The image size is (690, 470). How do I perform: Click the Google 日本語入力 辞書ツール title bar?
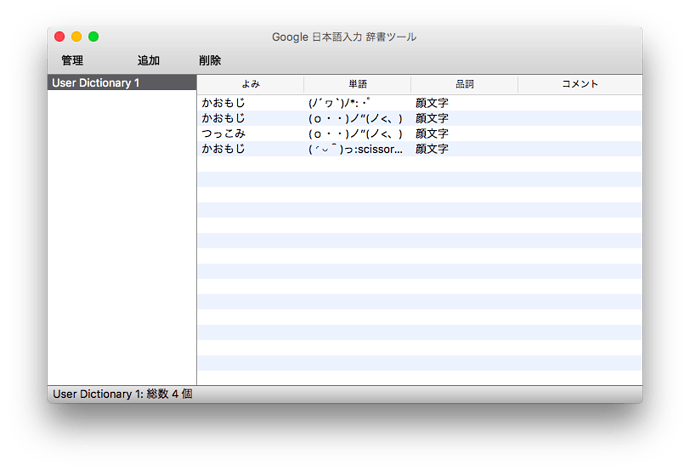[344, 37]
